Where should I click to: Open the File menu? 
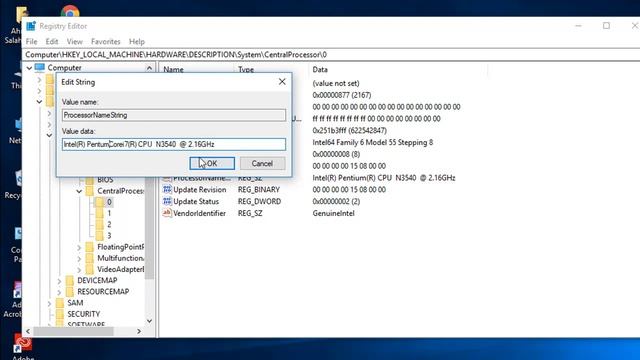(x=31, y=42)
